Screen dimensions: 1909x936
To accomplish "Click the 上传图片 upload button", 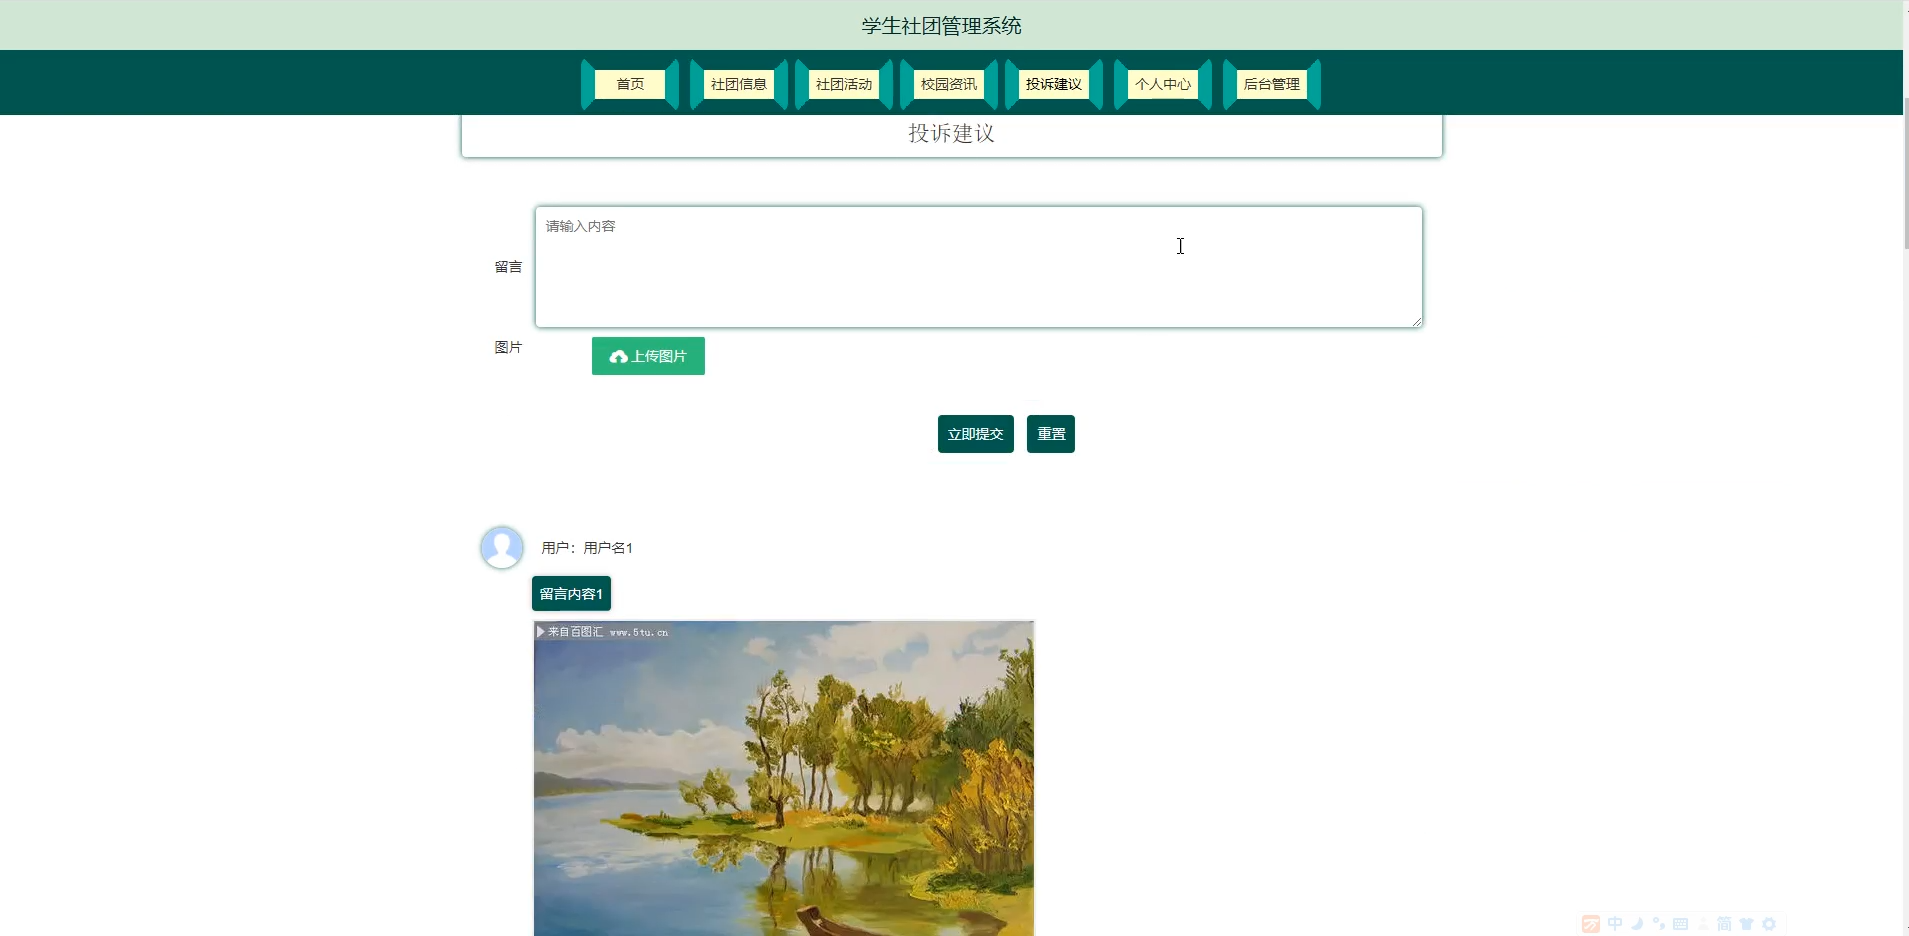I will point(648,356).
